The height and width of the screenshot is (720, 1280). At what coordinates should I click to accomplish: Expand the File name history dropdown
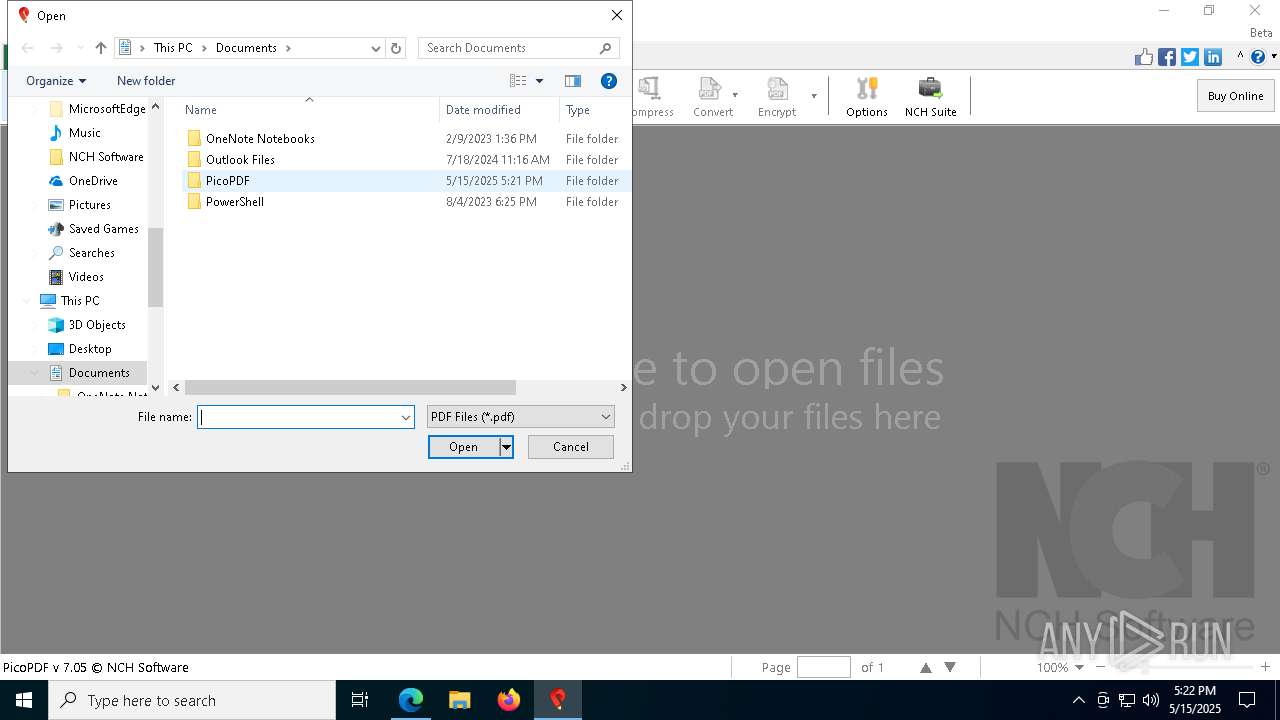(x=406, y=417)
